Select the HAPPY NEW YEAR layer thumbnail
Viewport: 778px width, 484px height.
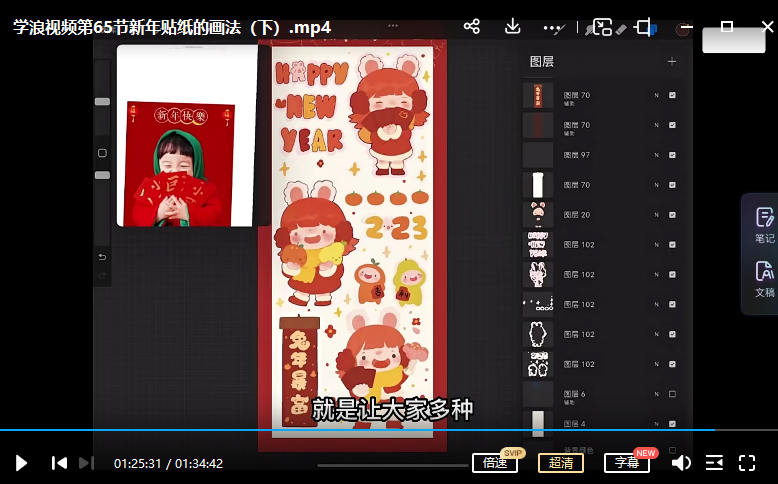point(538,244)
